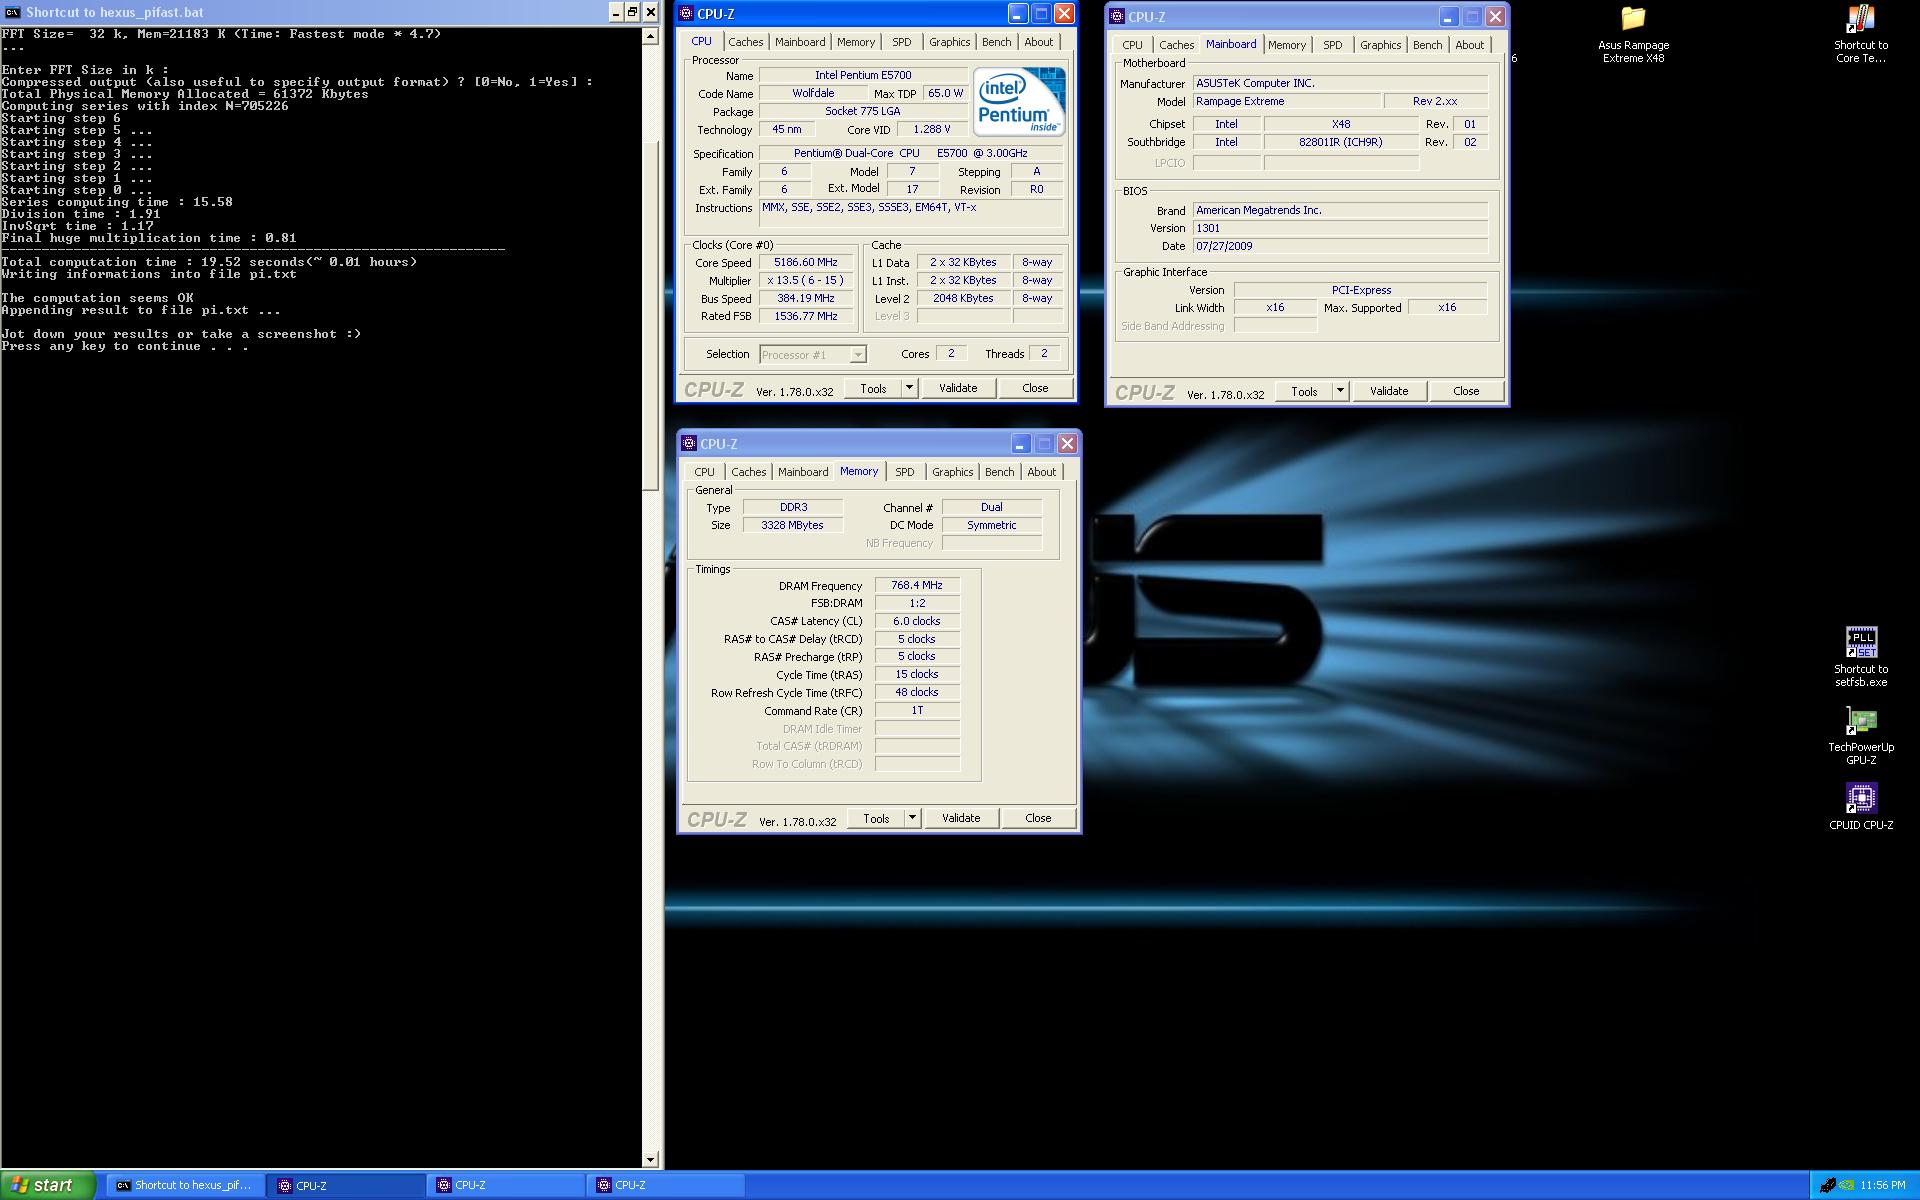
Task: Select Graphics tab in memory CPU-Z window
Action: point(952,472)
